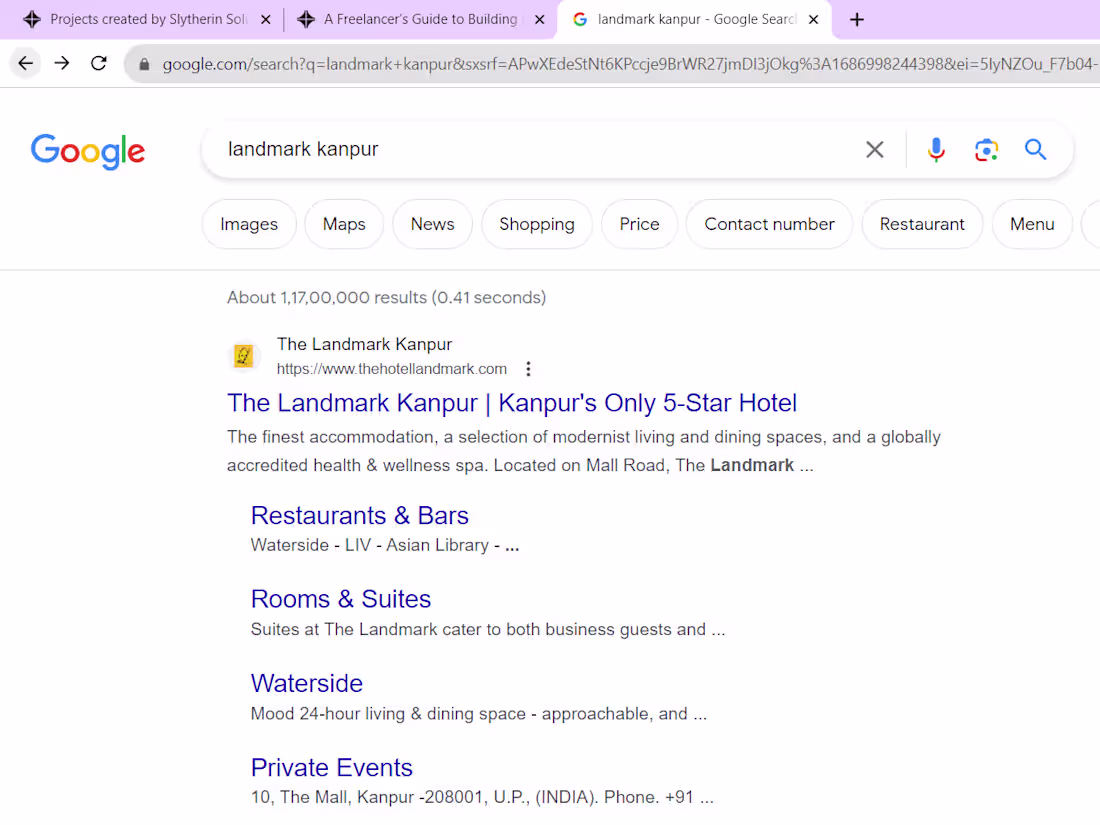This screenshot has width=1100, height=825.
Task: Filter results by Shopping
Action: coord(536,224)
